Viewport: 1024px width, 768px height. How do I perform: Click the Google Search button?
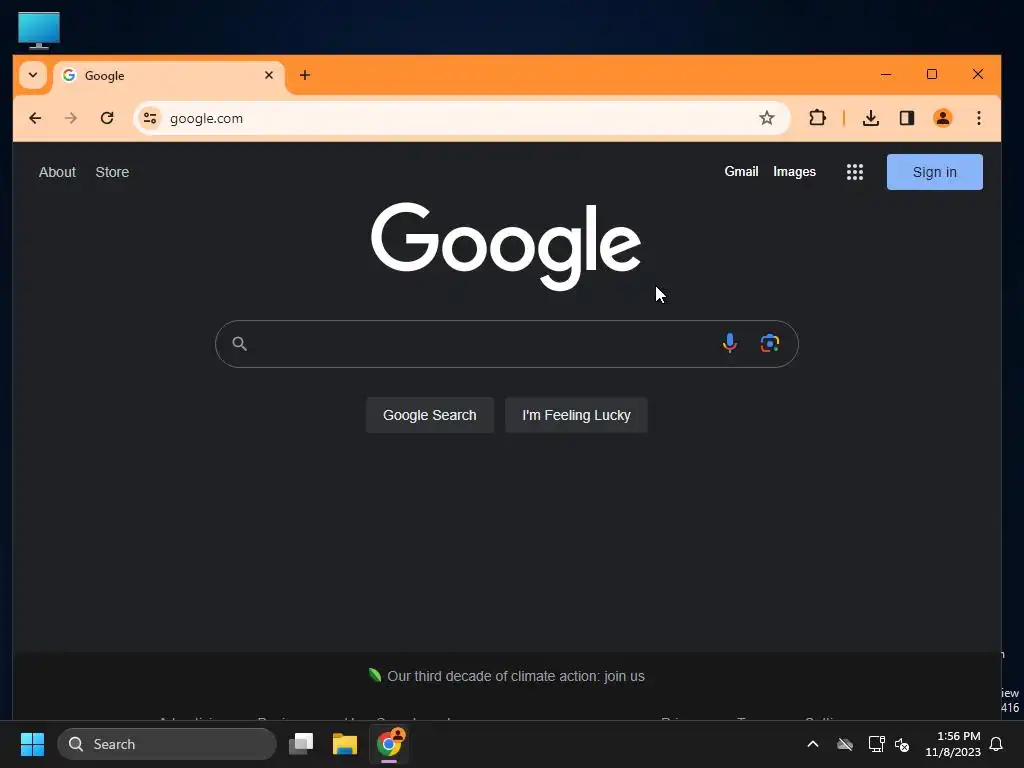pos(430,415)
